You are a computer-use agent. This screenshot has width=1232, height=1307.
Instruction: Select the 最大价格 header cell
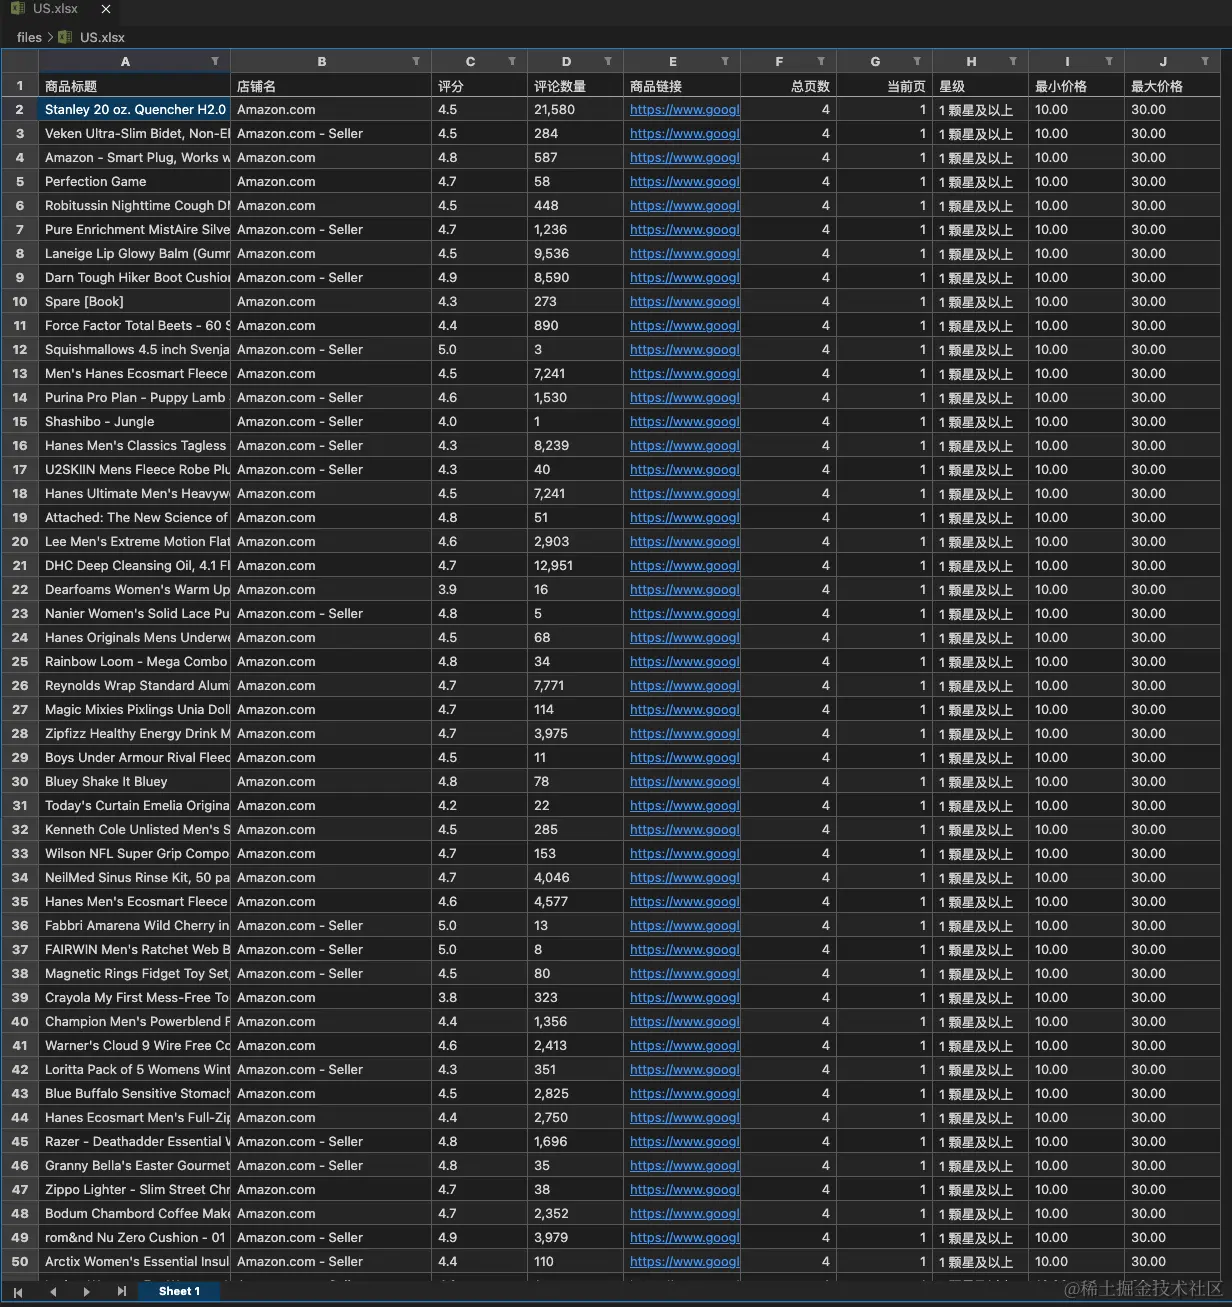click(x=1172, y=86)
